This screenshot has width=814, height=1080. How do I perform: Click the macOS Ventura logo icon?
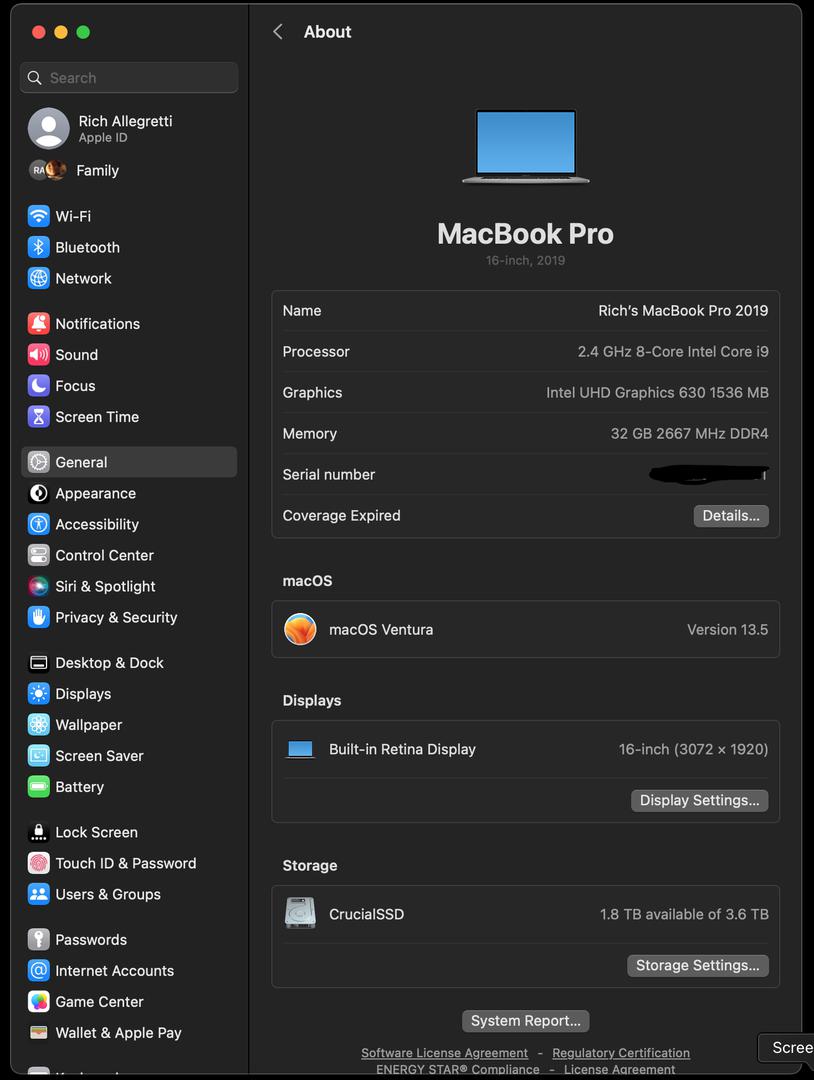[x=300, y=629]
